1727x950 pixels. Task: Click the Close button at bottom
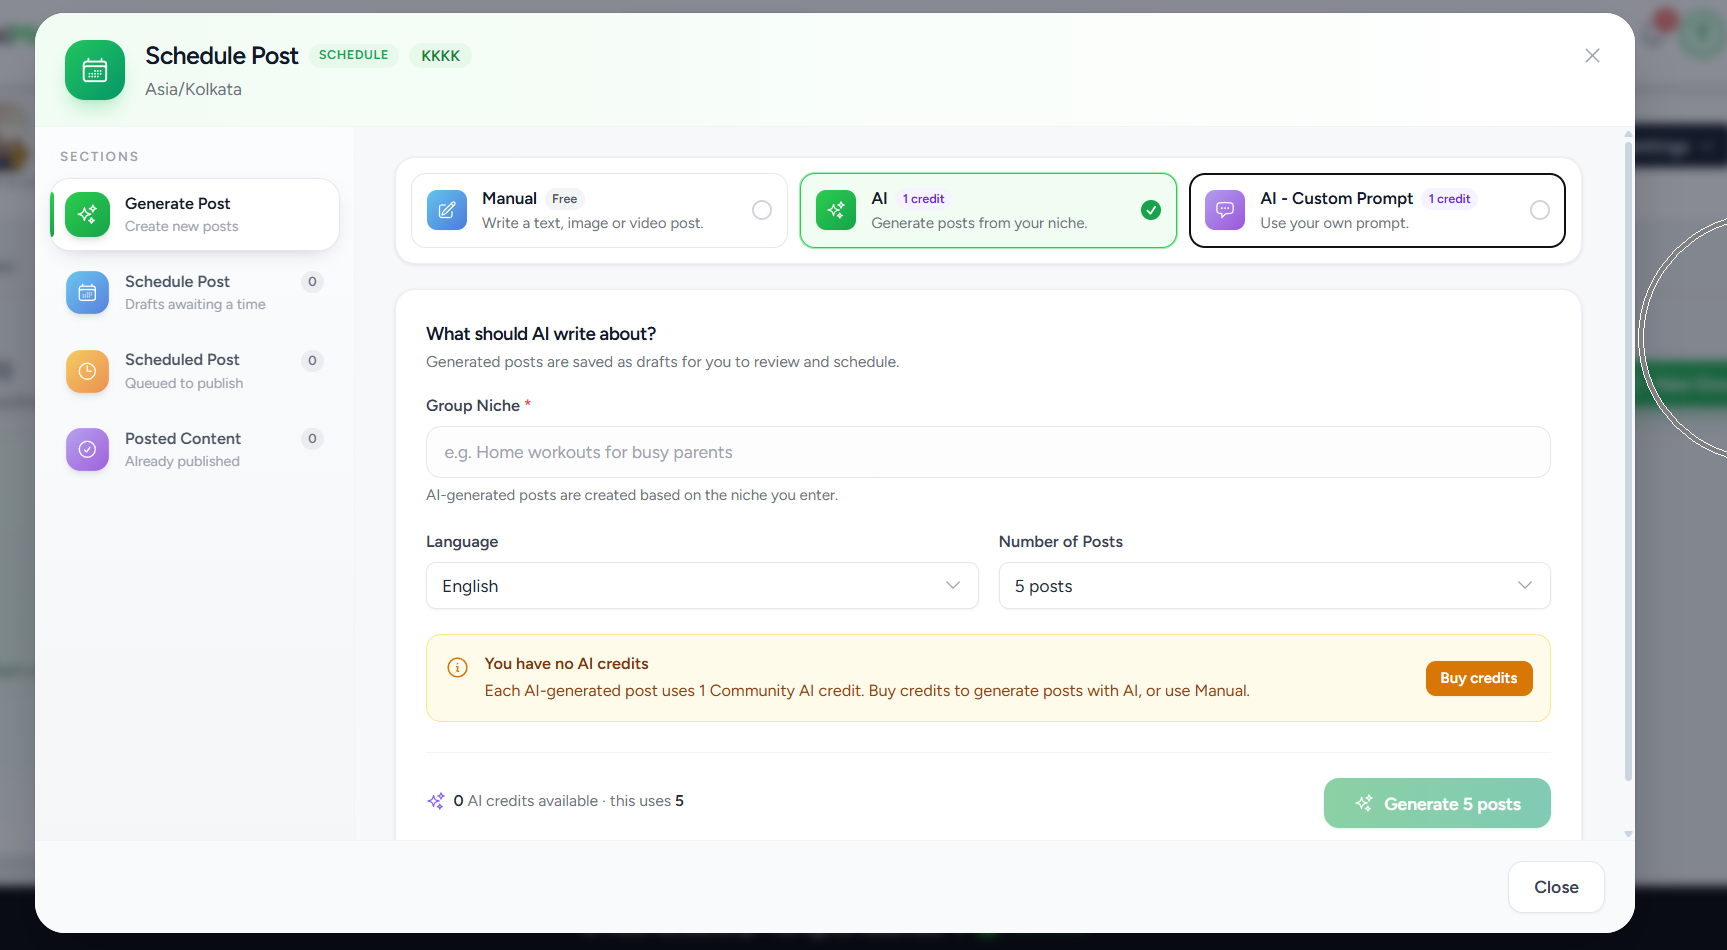[1556, 887]
